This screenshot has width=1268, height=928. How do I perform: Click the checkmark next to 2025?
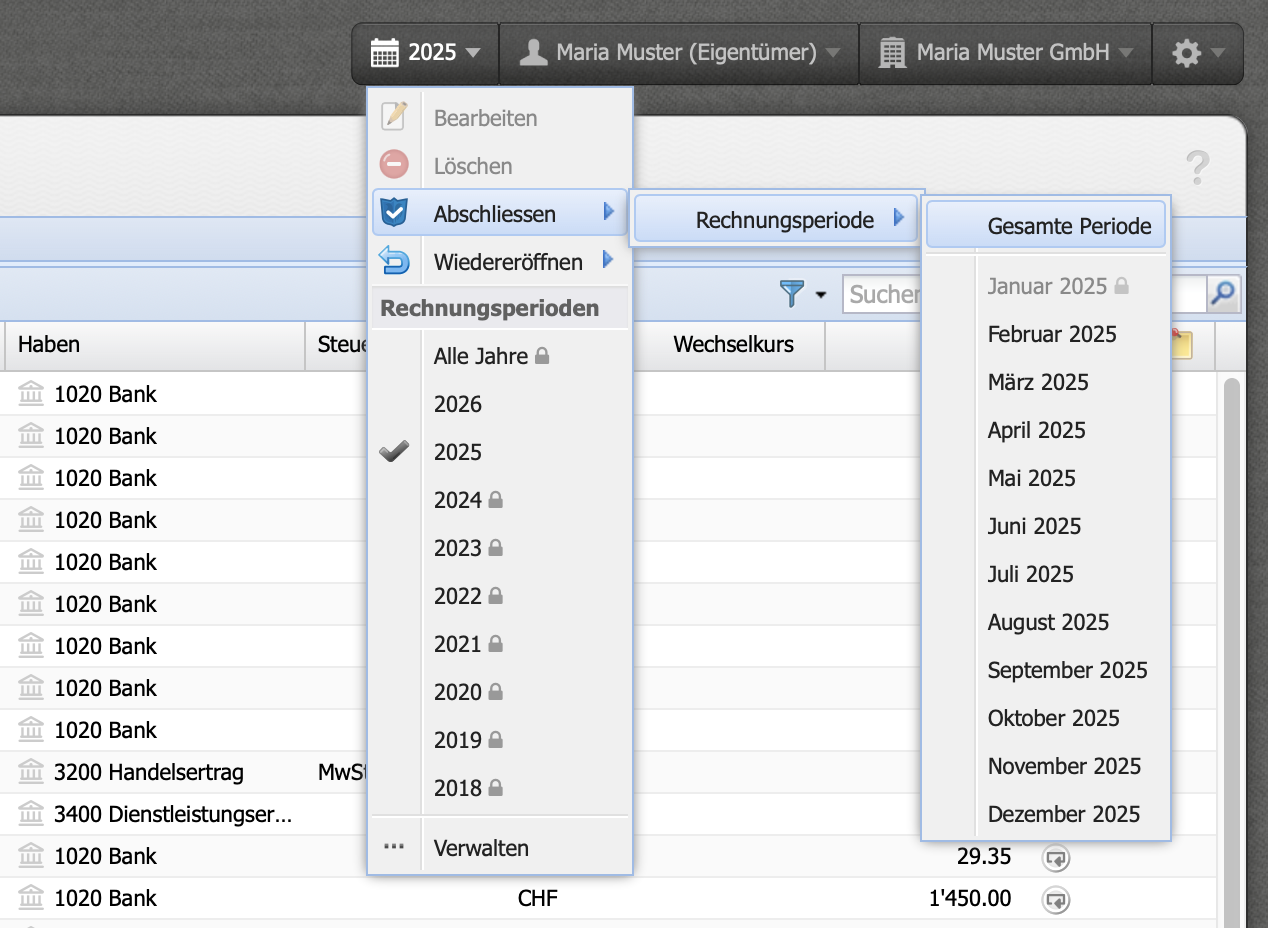(394, 451)
